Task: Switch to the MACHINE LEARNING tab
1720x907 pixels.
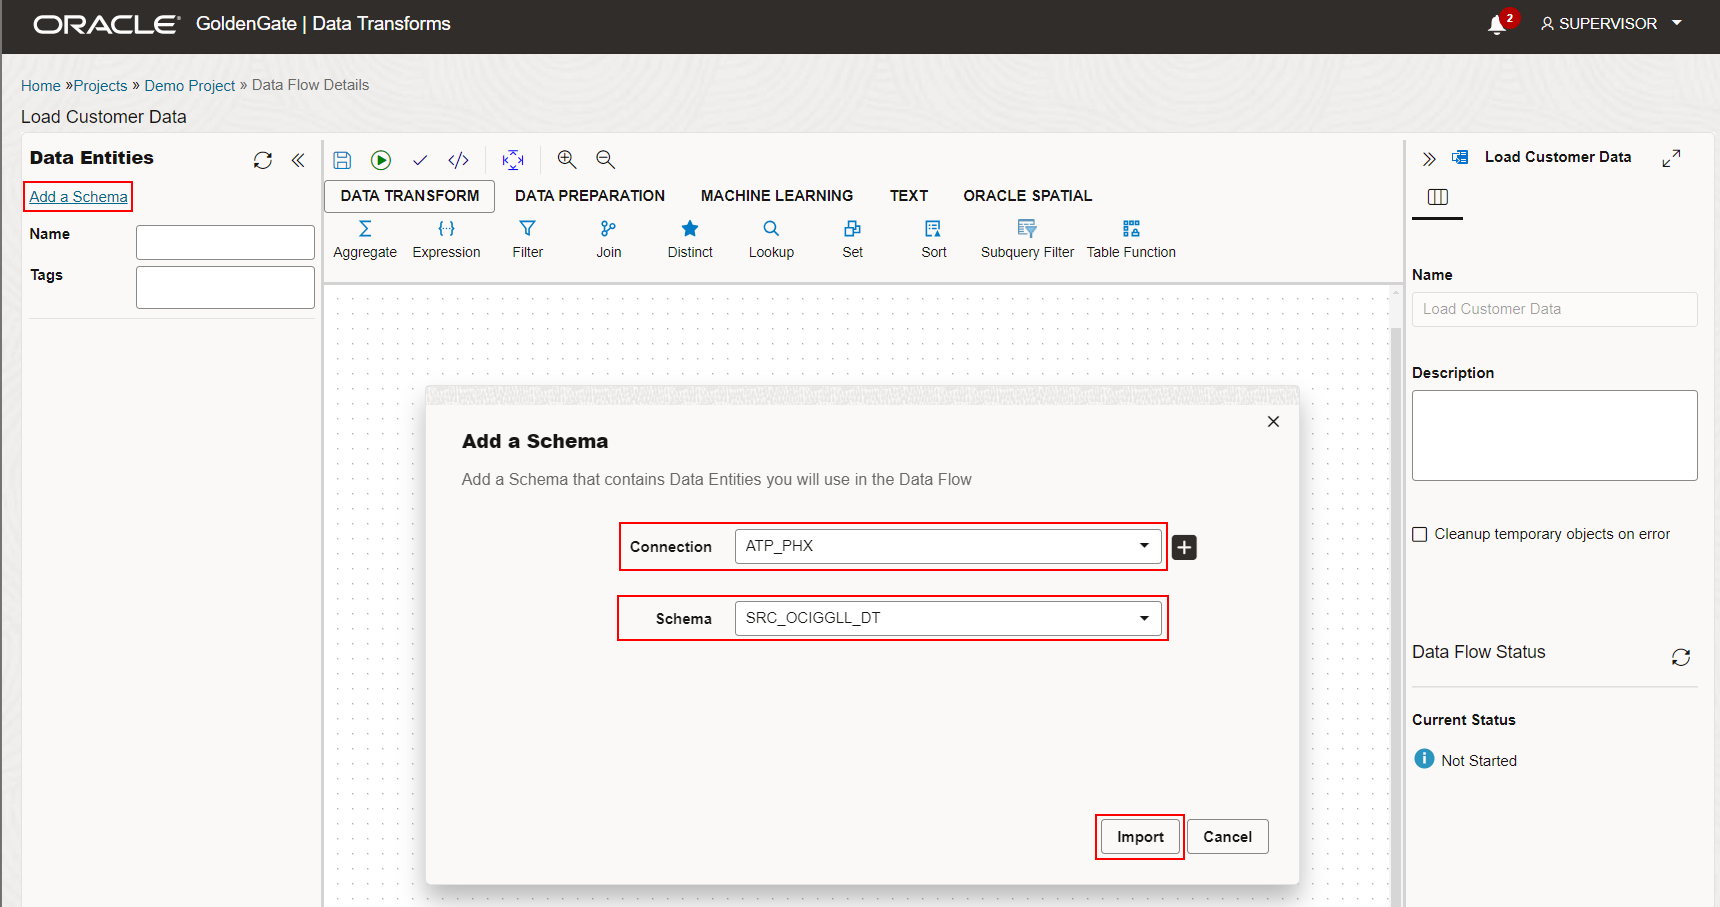Action: (777, 195)
